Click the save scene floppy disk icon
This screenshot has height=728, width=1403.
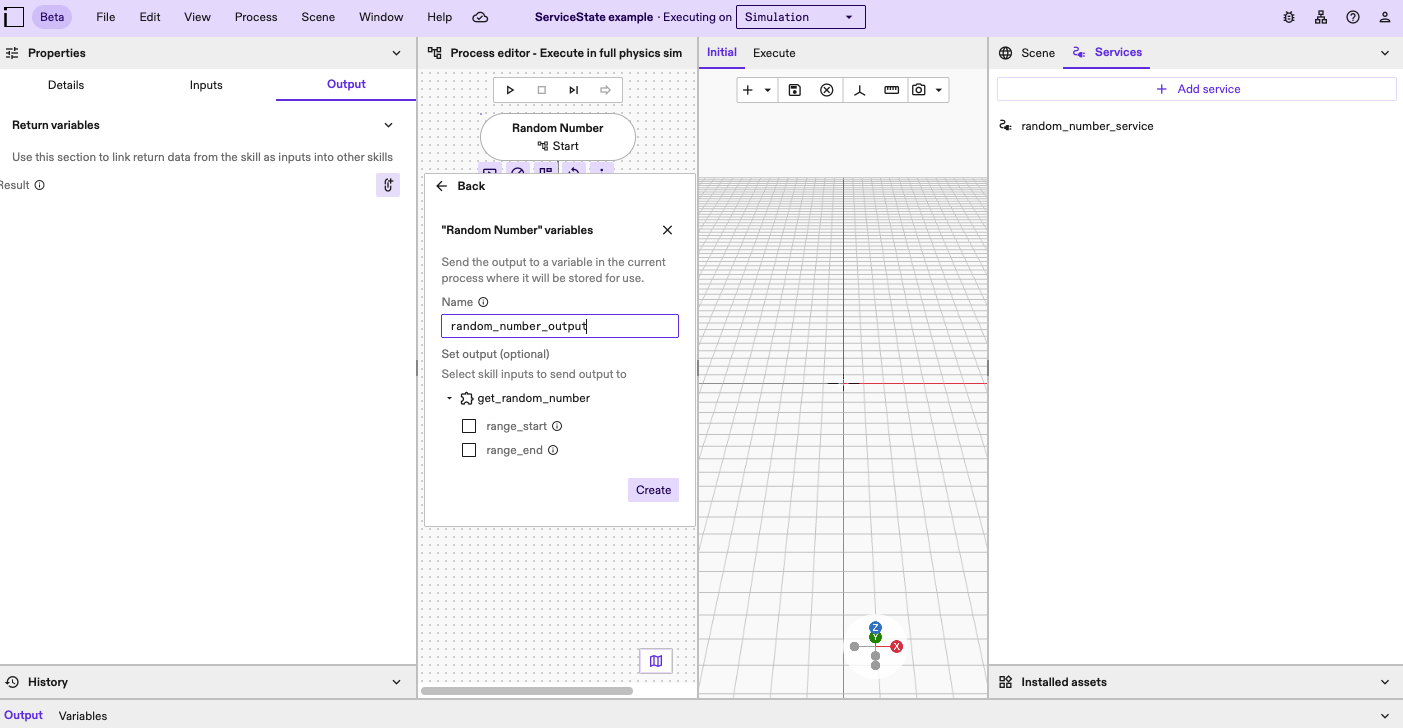tap(795, 90)
